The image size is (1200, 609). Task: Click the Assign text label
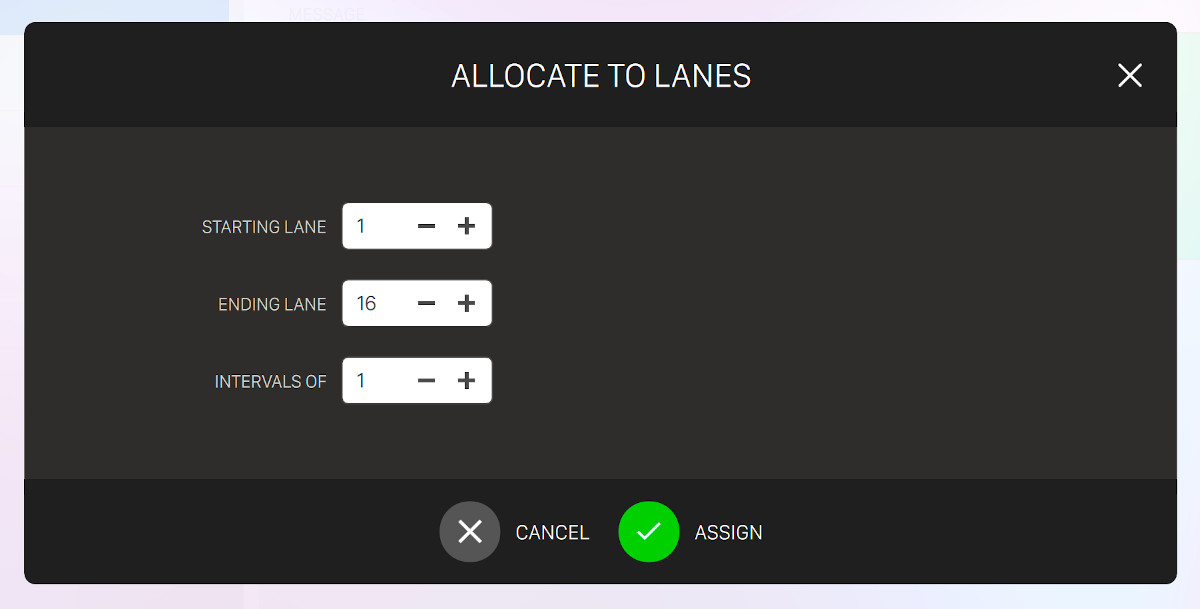tap(728, 533)
